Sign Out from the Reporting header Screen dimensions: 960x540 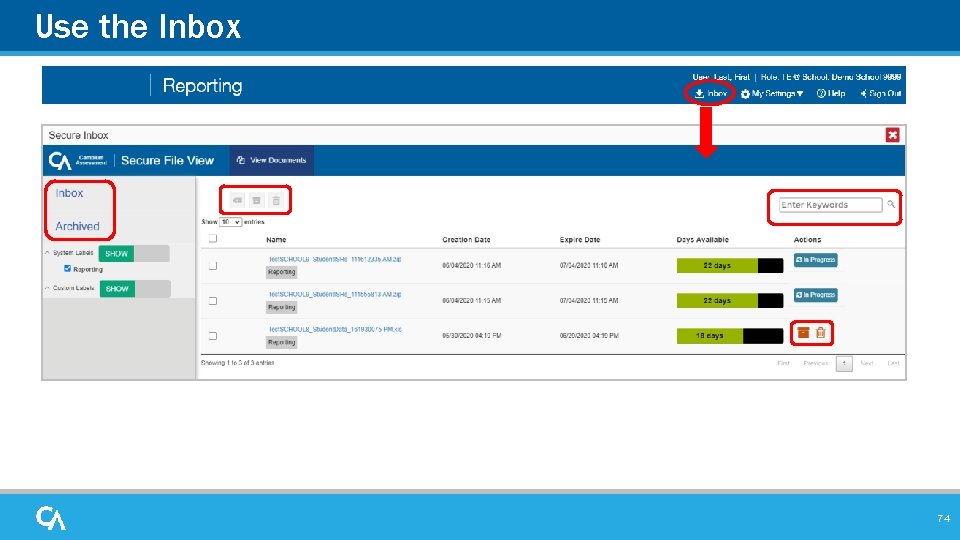click(x=880, y=94)
